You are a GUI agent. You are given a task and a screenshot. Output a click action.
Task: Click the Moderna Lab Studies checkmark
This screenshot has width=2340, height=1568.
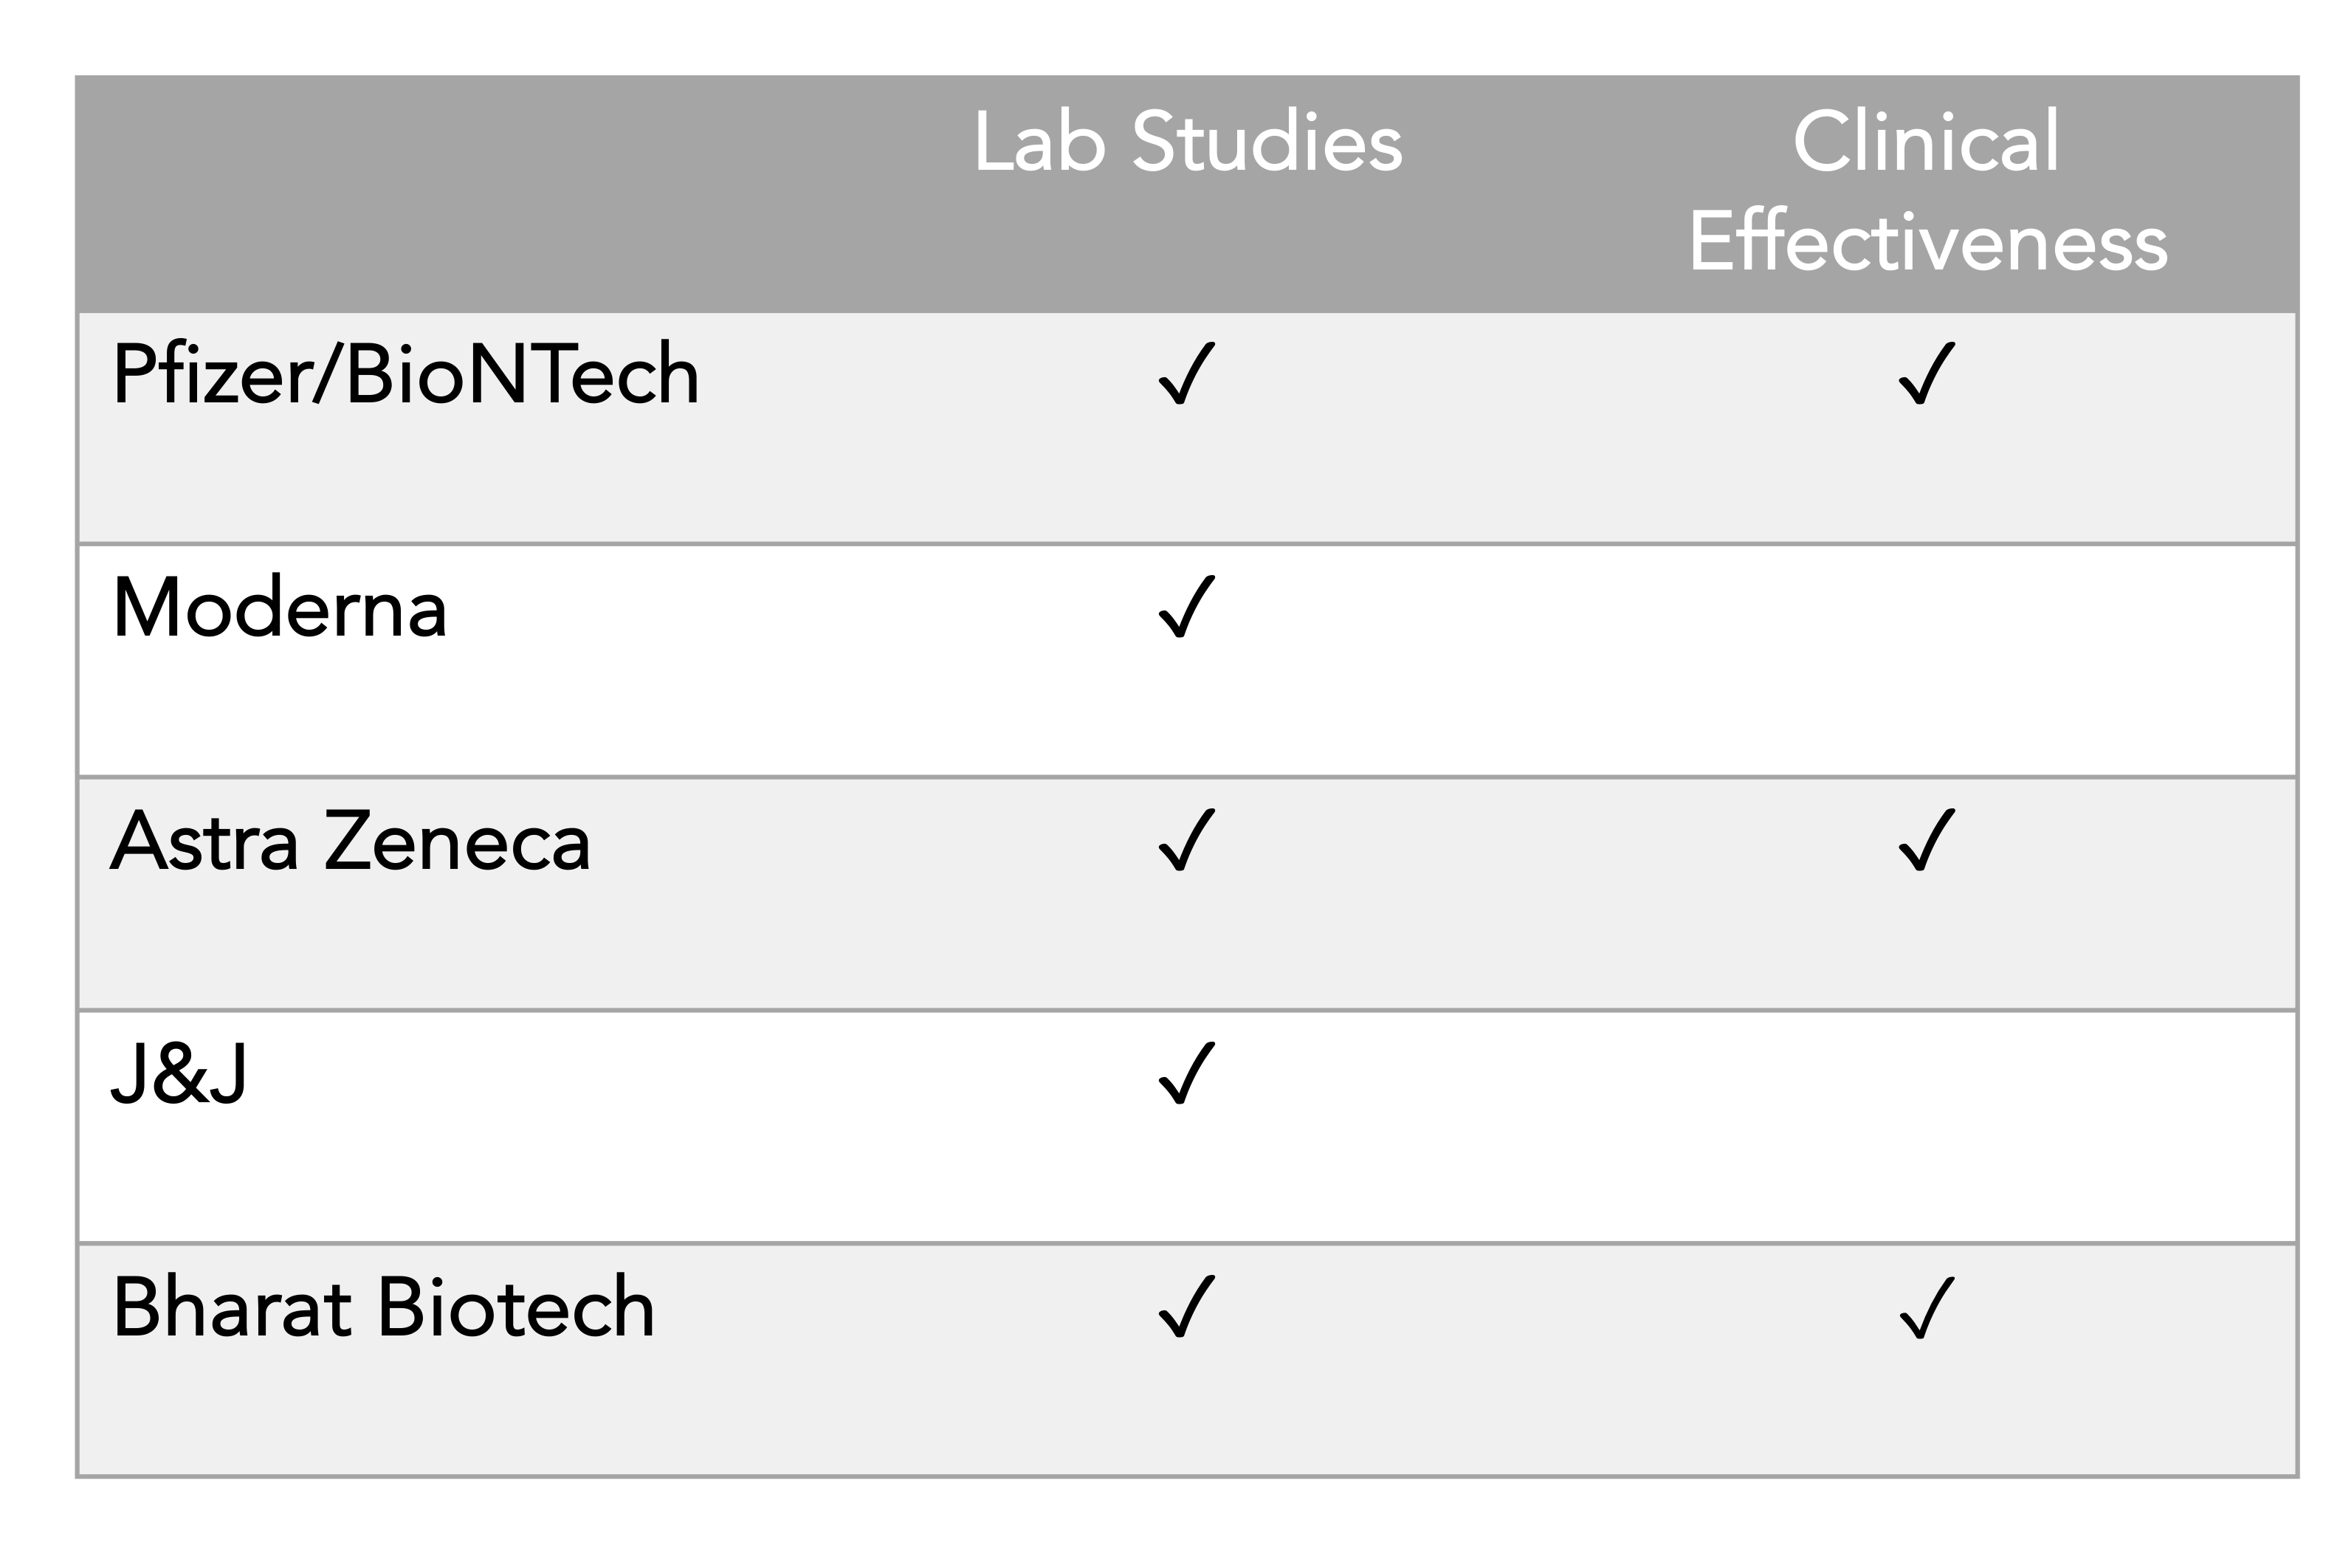point(1186,607)
